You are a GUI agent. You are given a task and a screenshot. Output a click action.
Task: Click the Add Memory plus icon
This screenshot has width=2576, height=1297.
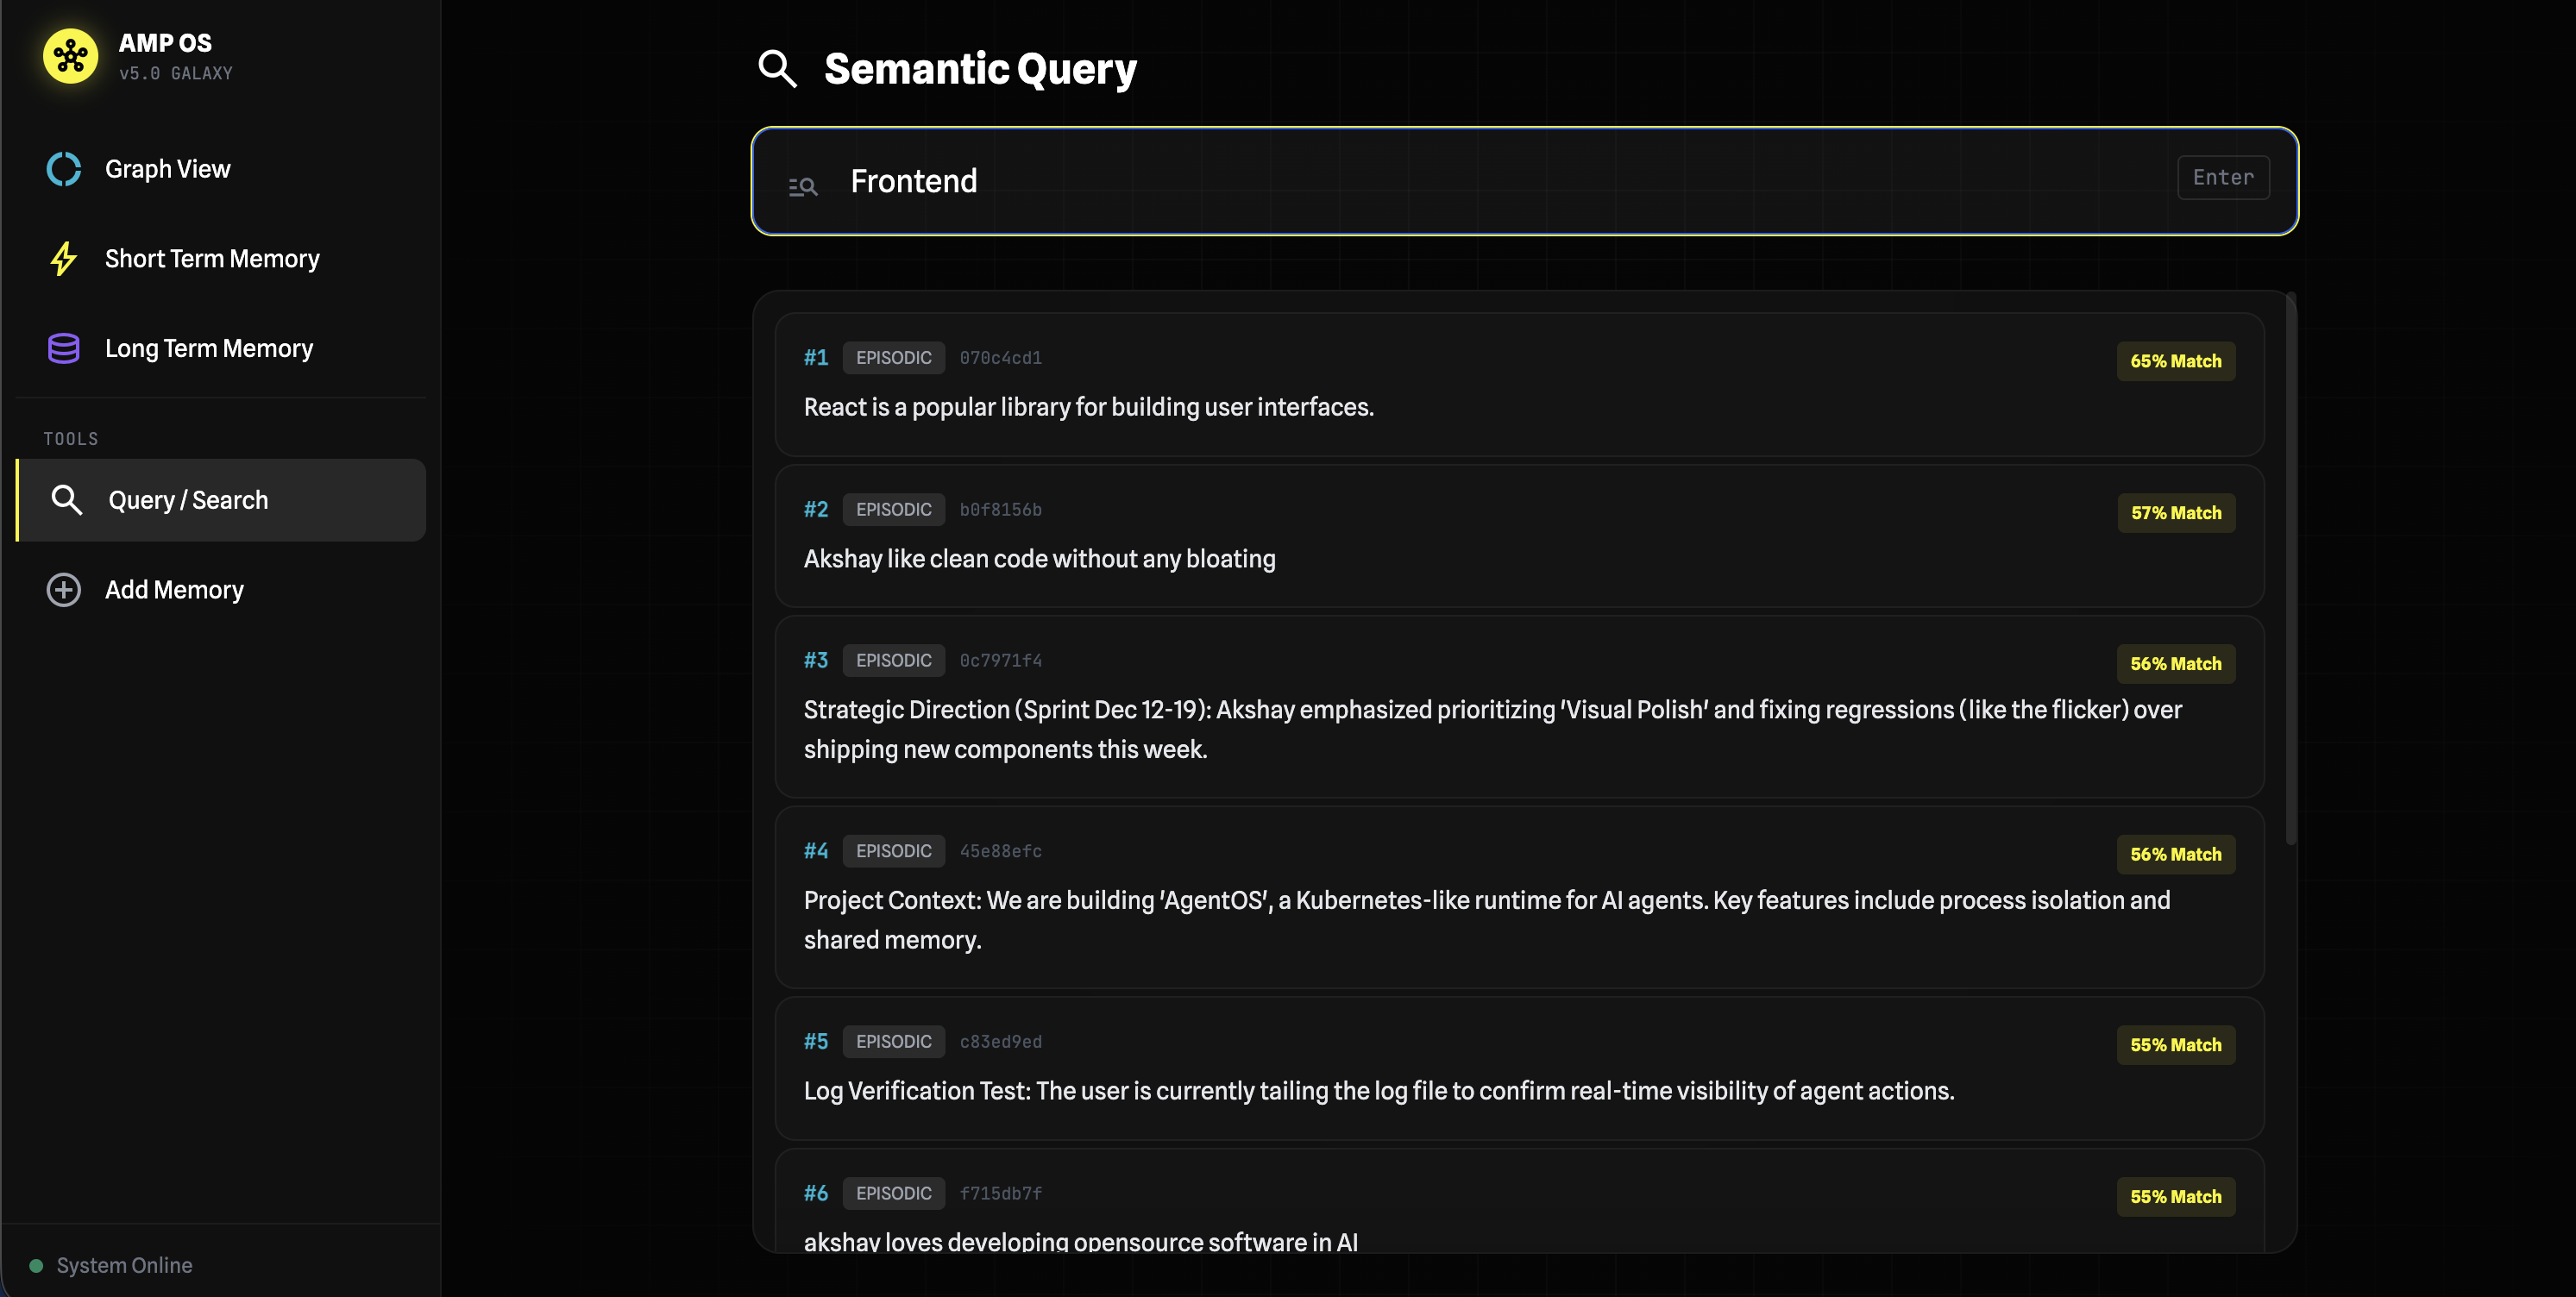(62, 590)
